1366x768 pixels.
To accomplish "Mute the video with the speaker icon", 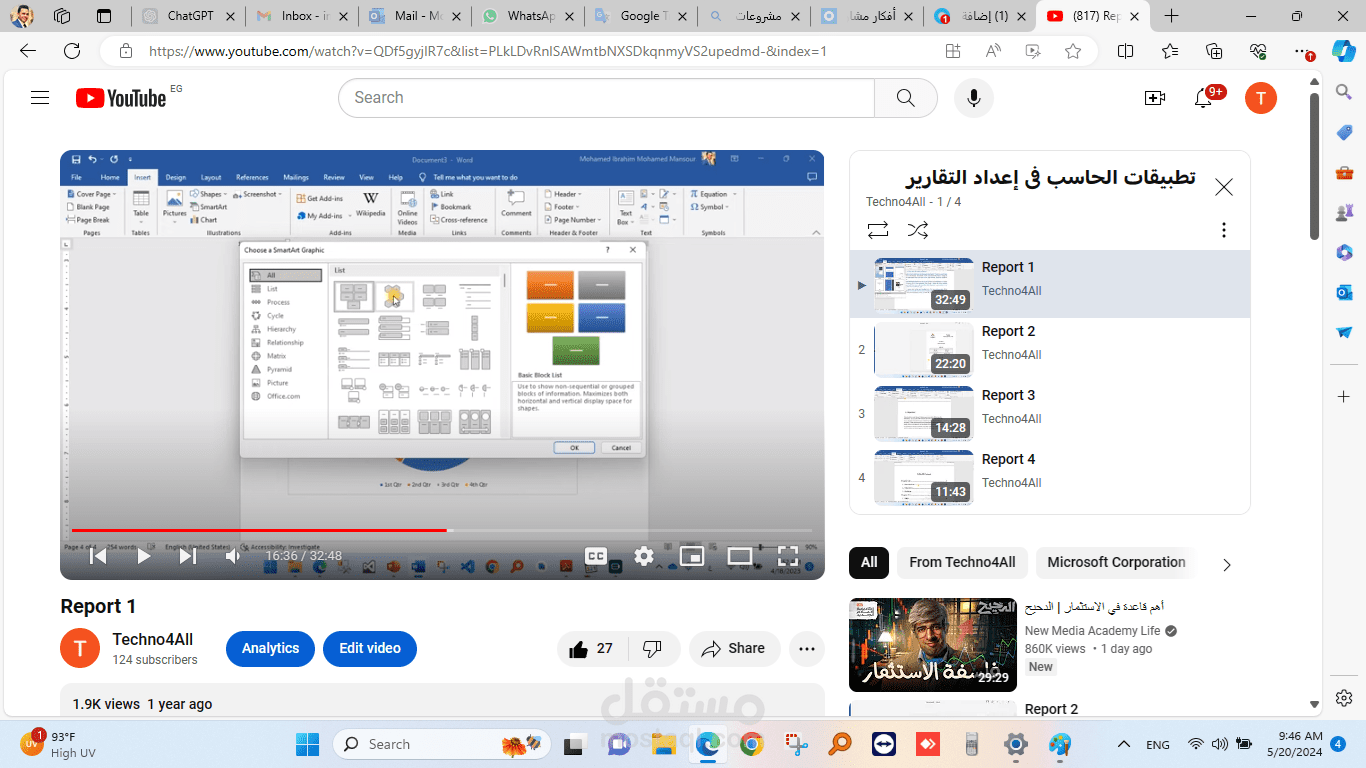I will [x=234, y=556].
